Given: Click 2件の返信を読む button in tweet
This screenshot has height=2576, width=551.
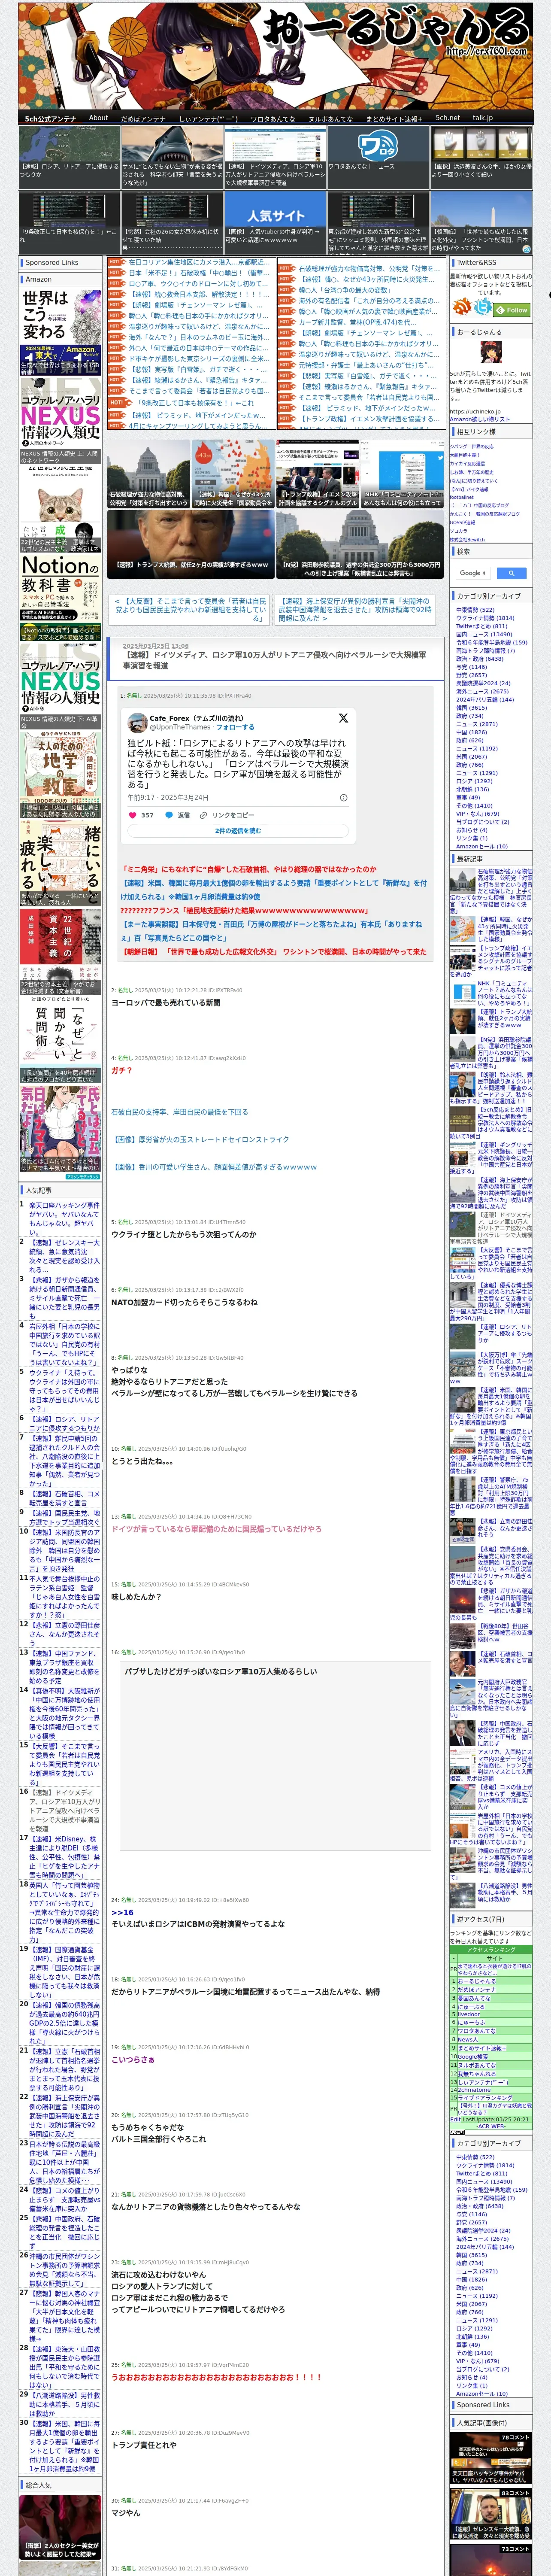Looking at the screenshot, I should tap(238, 831).
